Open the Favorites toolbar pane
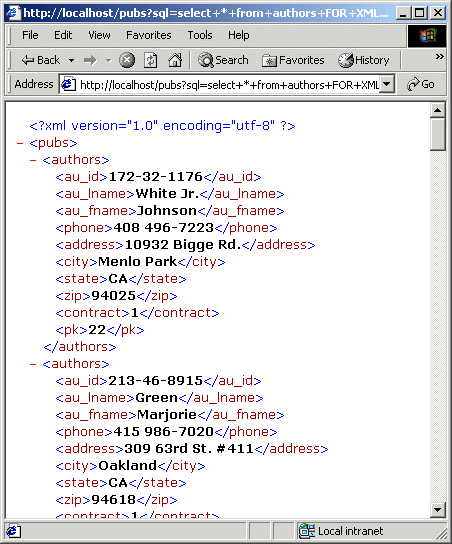Image resolution: width=452 pixels, height=544 pixels. point(293,60)
